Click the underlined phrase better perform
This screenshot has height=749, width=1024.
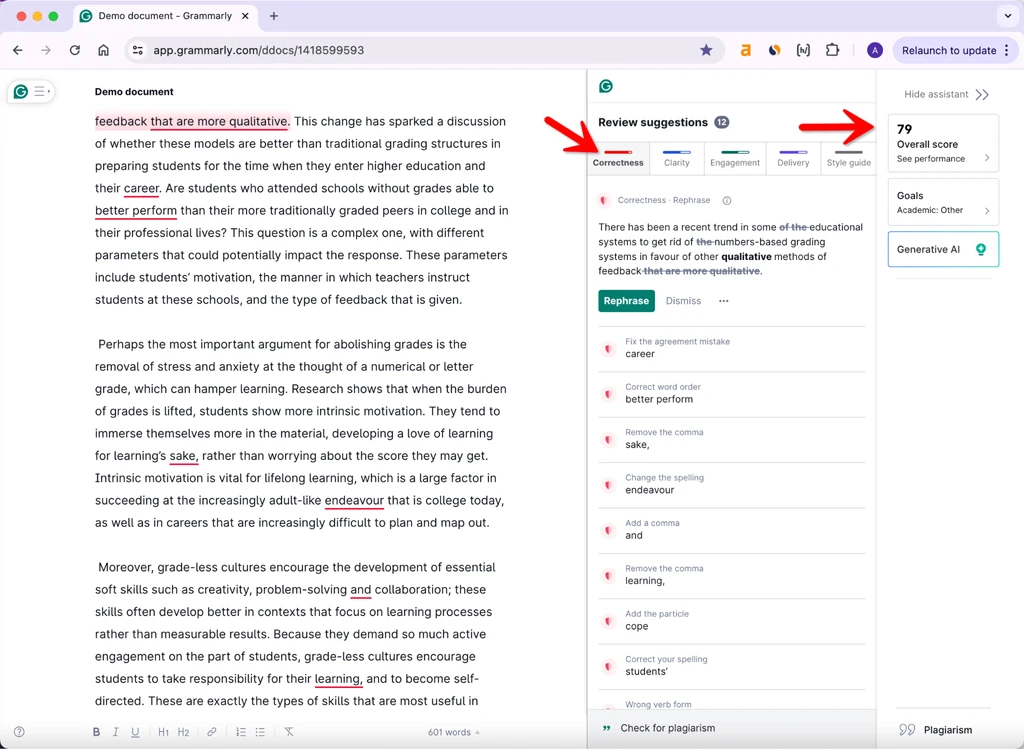click(136, 211)
